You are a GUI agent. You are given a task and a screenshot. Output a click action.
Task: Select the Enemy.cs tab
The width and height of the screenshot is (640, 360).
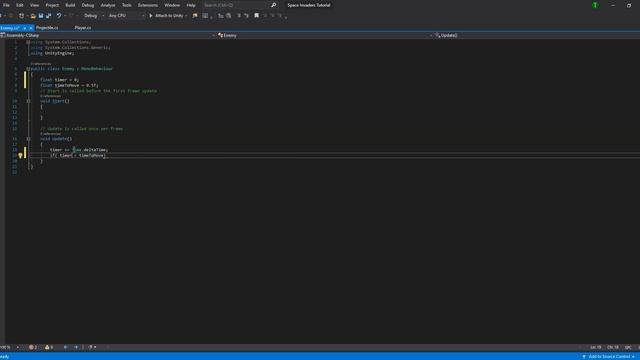(10, 28)
